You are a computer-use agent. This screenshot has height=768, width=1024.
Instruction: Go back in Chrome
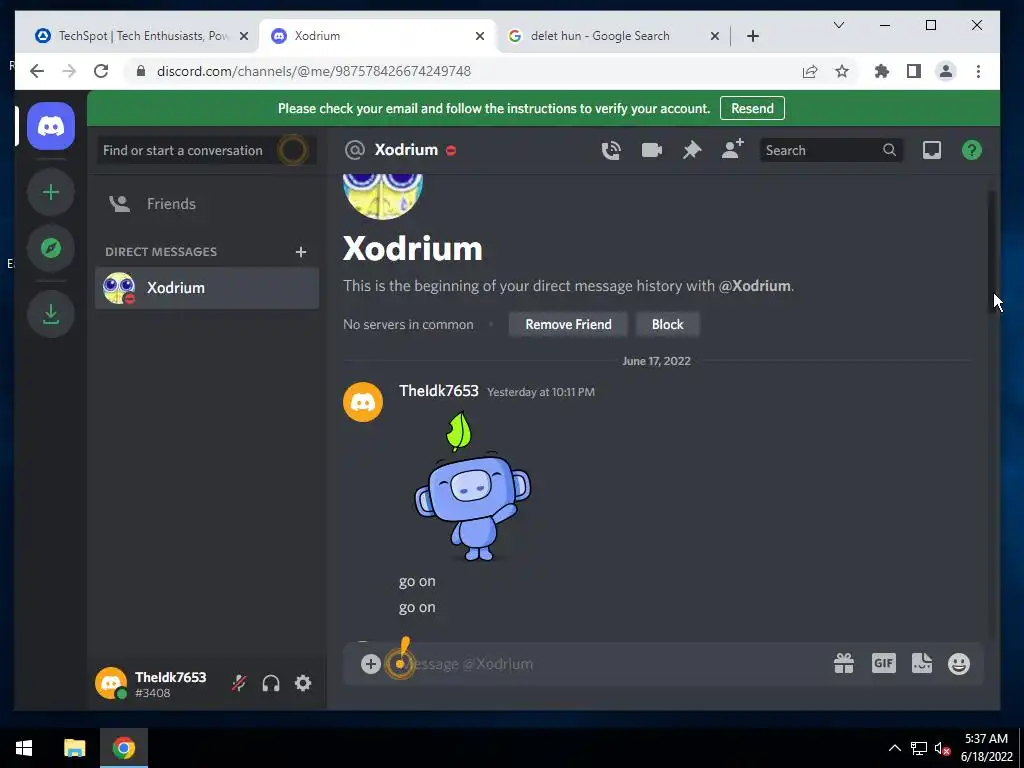[x=37, y=71]
